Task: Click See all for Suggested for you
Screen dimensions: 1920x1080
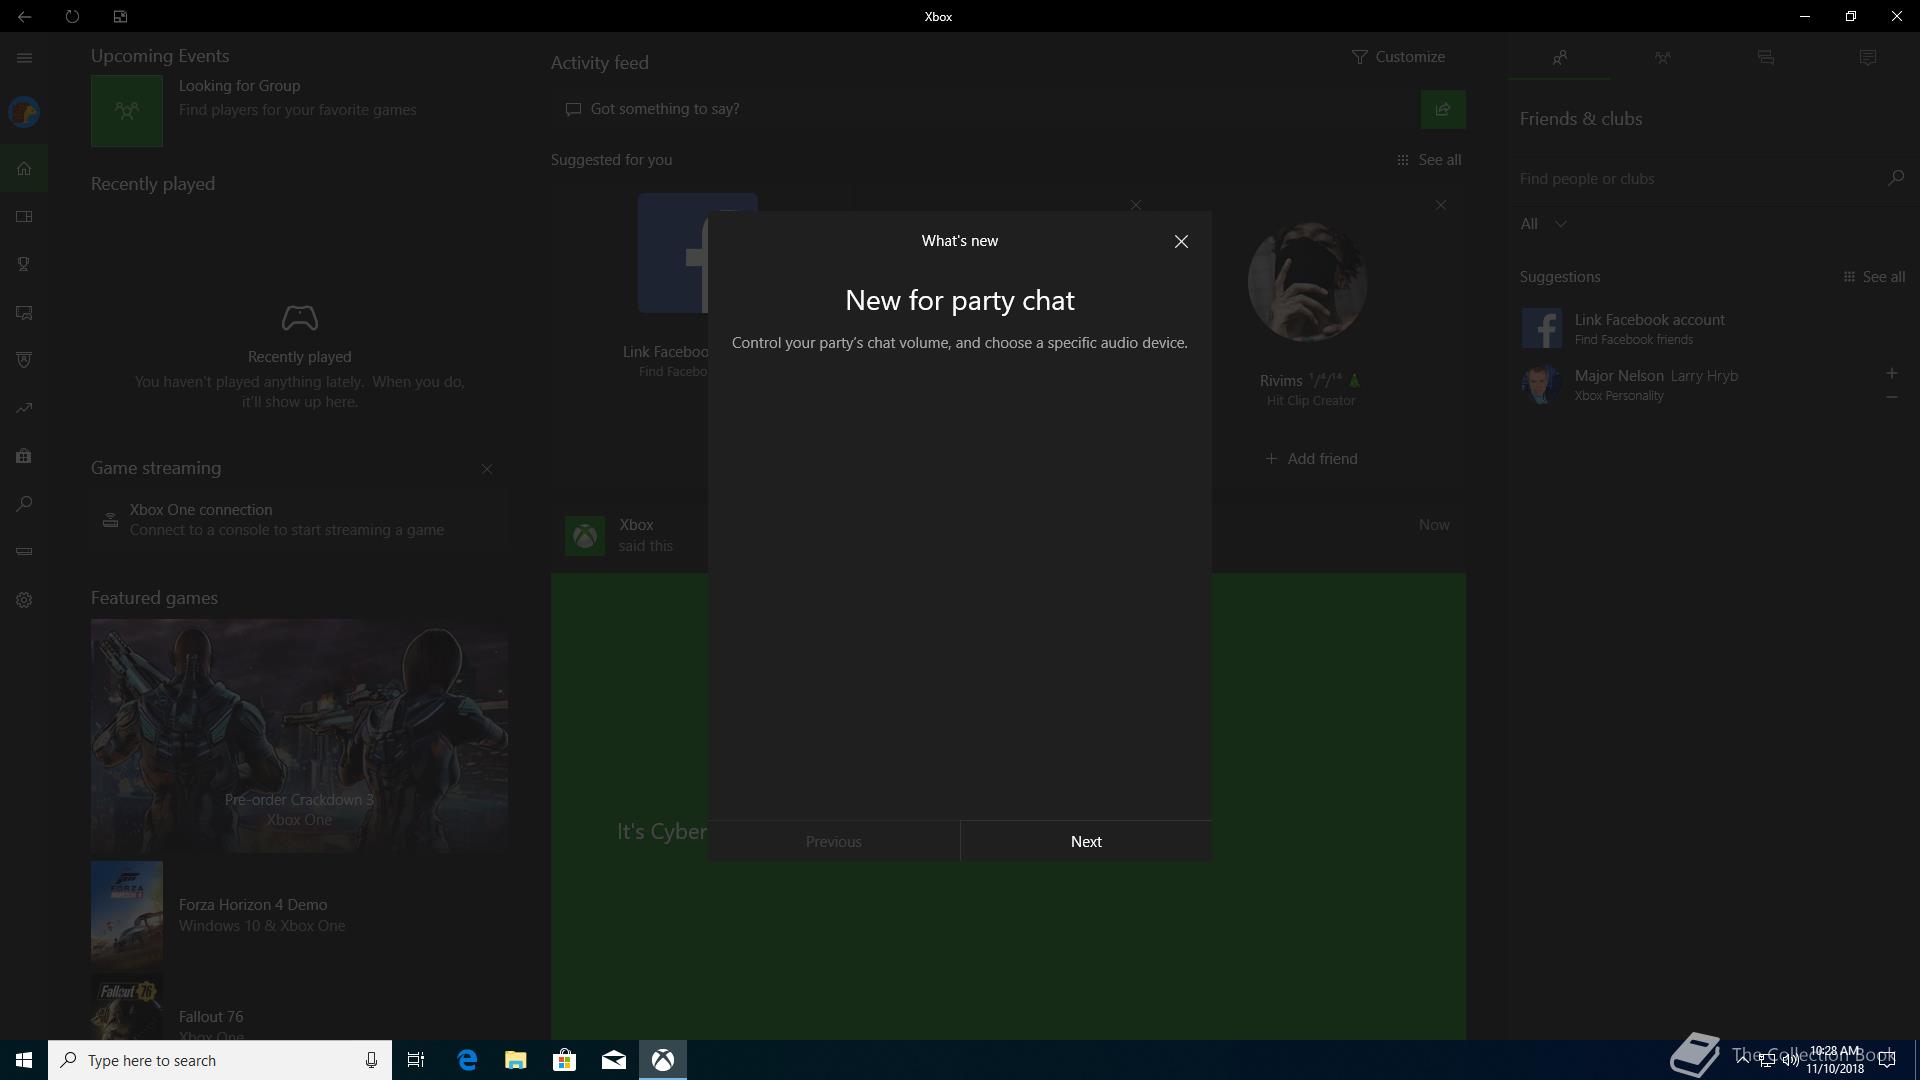Action: click(1429, 160)
